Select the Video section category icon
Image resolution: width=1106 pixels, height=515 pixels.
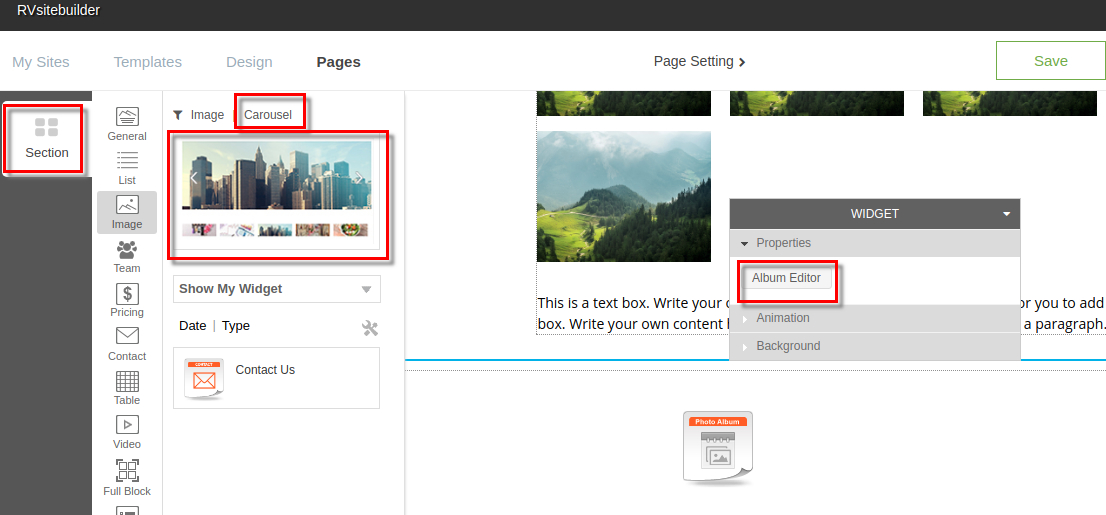[127, 425]
